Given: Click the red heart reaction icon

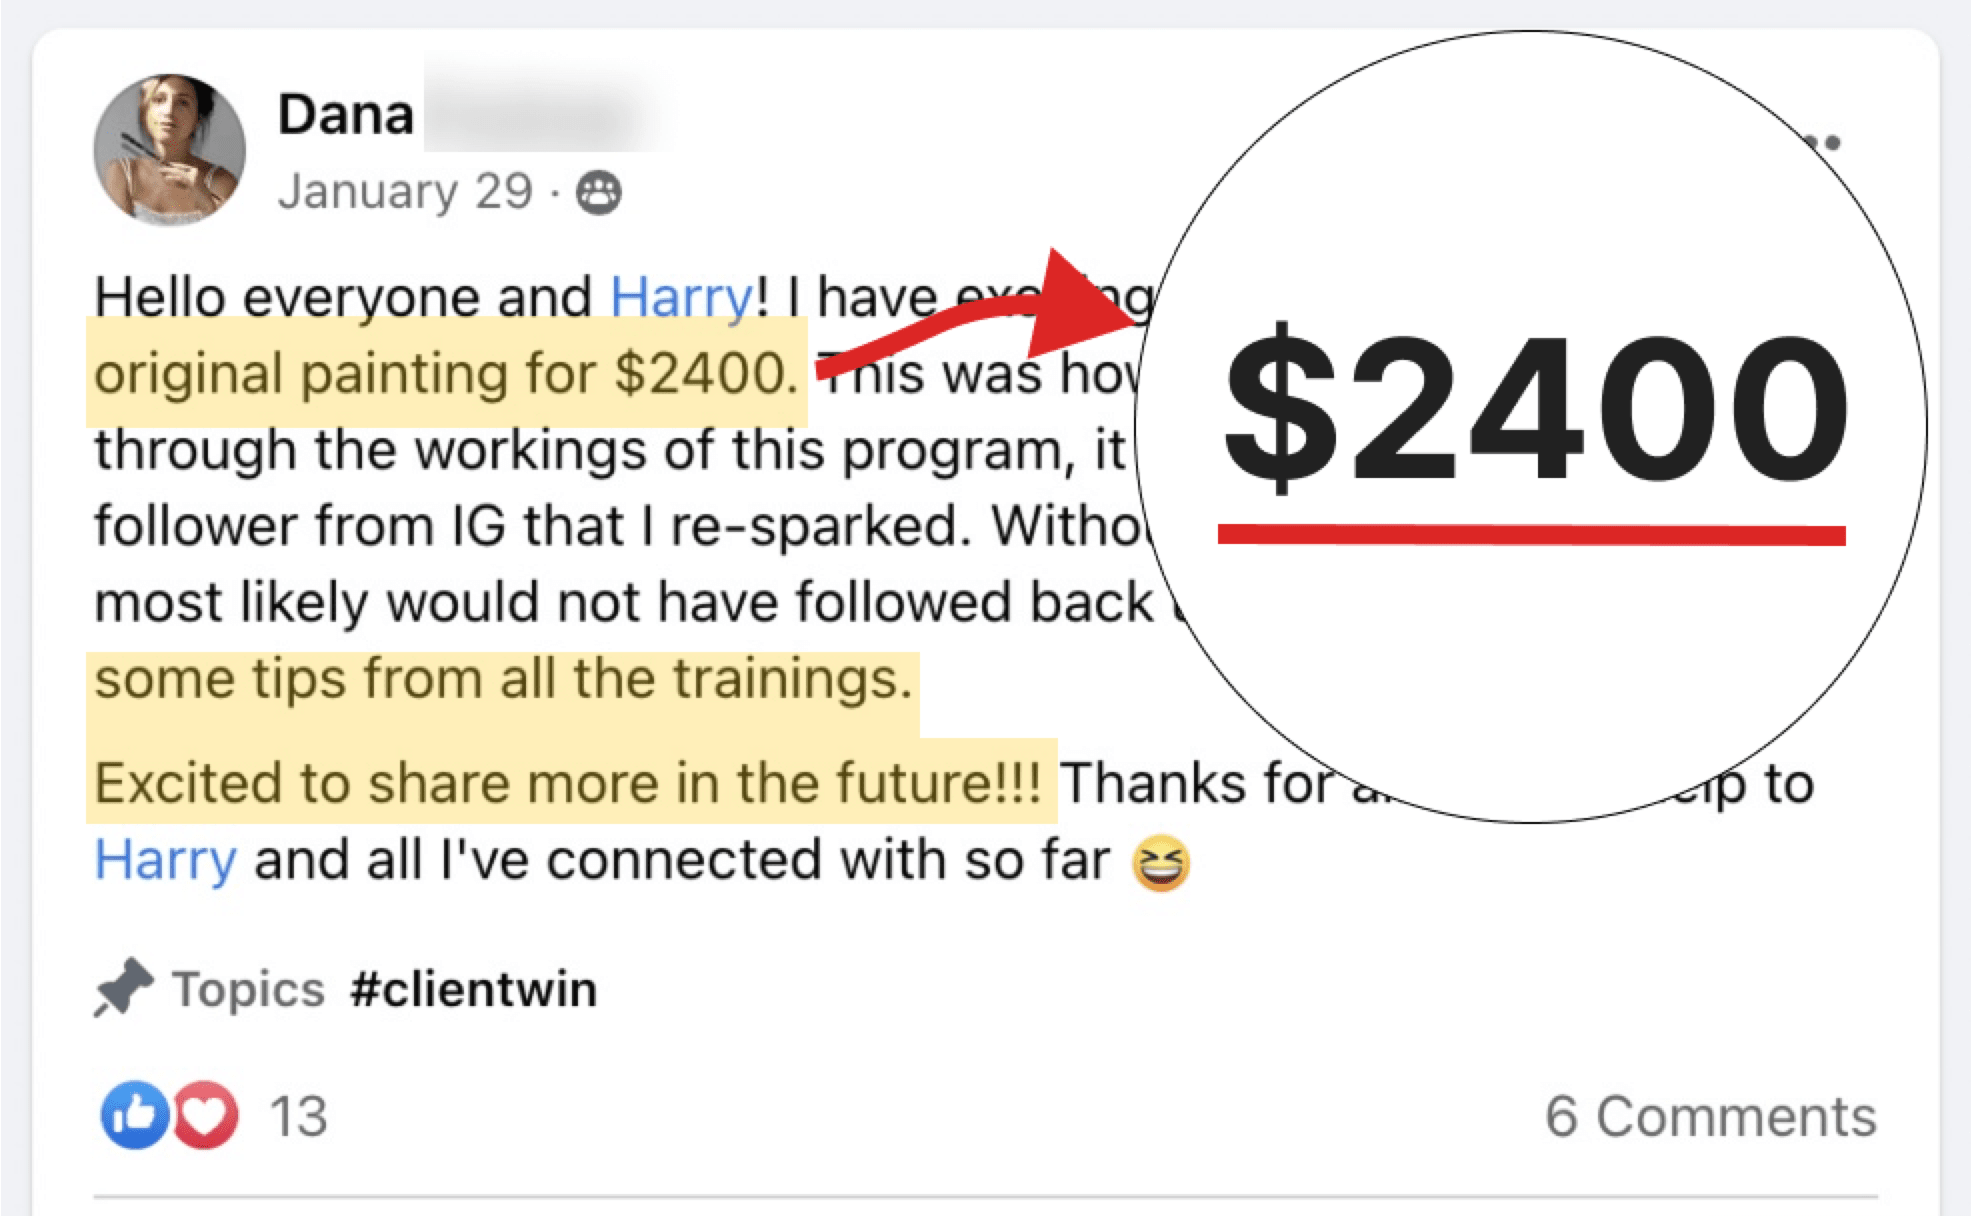Looking at the screenshot, I should [206, 1114].
